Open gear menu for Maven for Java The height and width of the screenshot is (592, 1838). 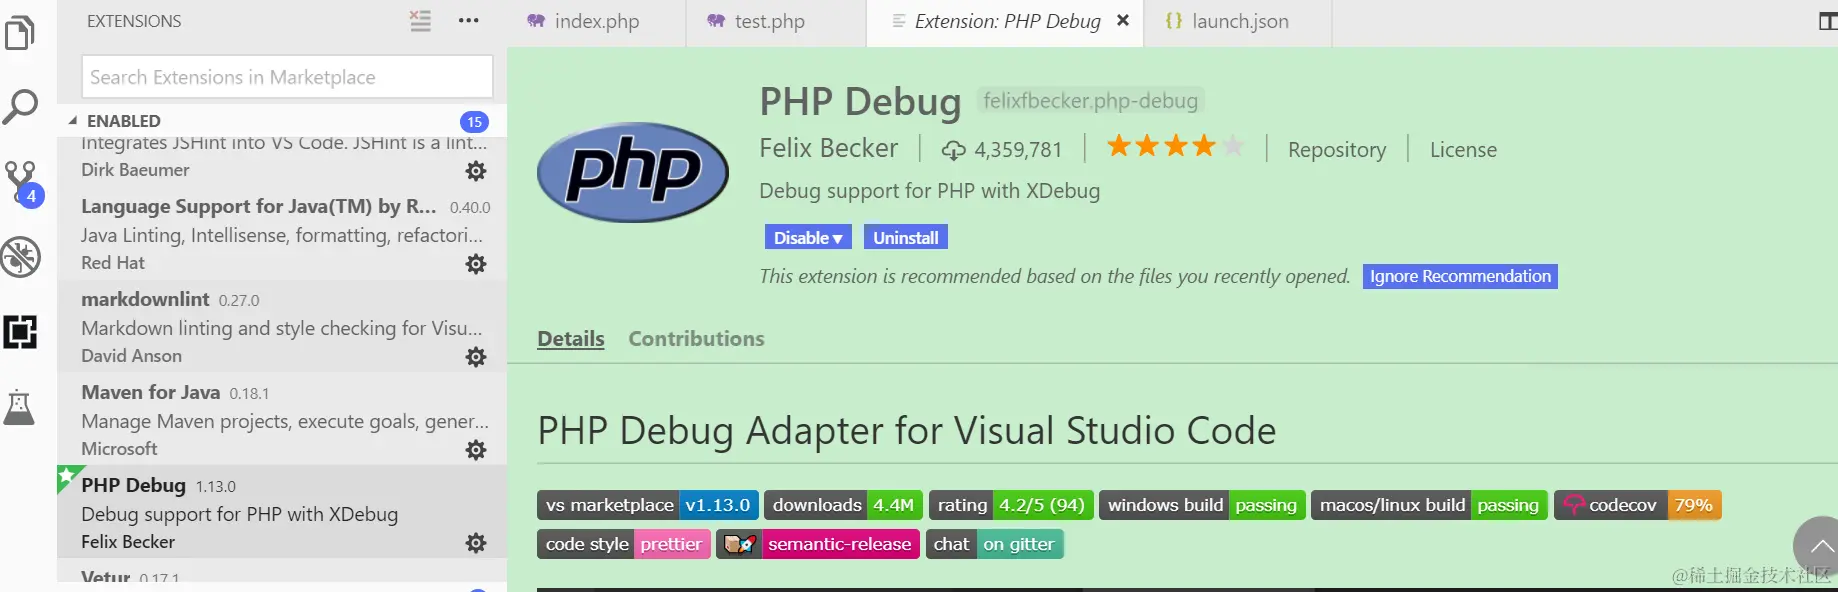(x=476, y=450)
